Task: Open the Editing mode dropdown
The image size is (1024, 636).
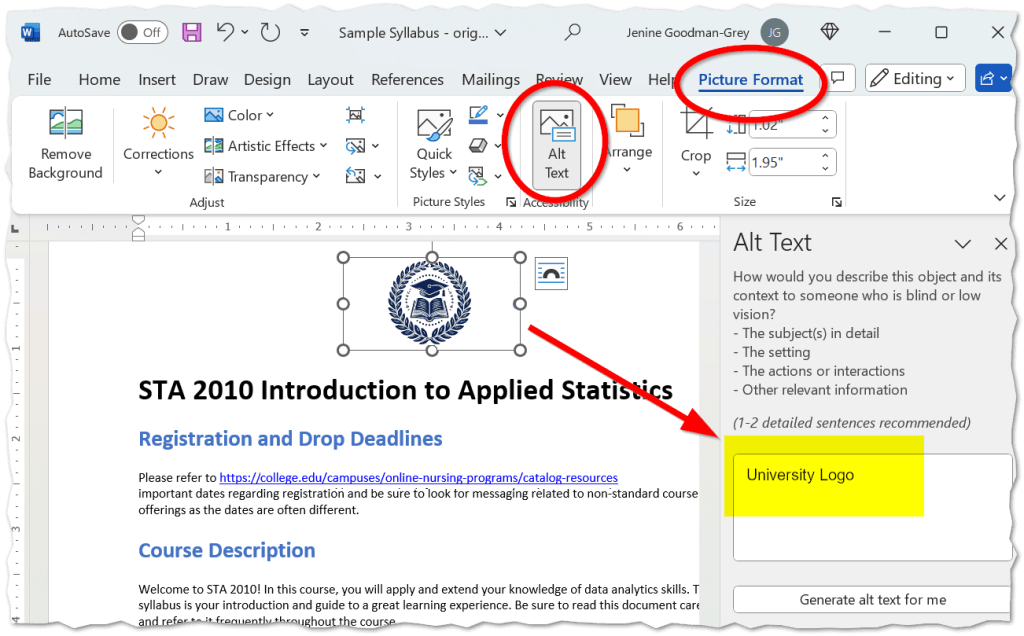Action: click(914, 78)
